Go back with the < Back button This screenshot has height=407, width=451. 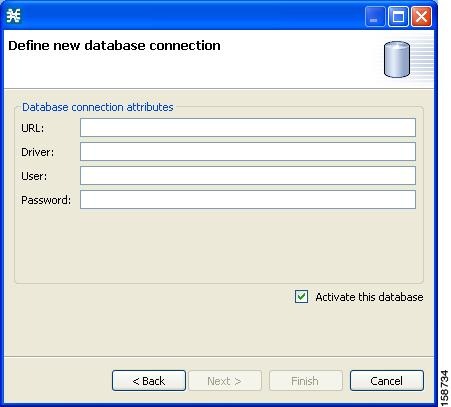tap(149, 381)
